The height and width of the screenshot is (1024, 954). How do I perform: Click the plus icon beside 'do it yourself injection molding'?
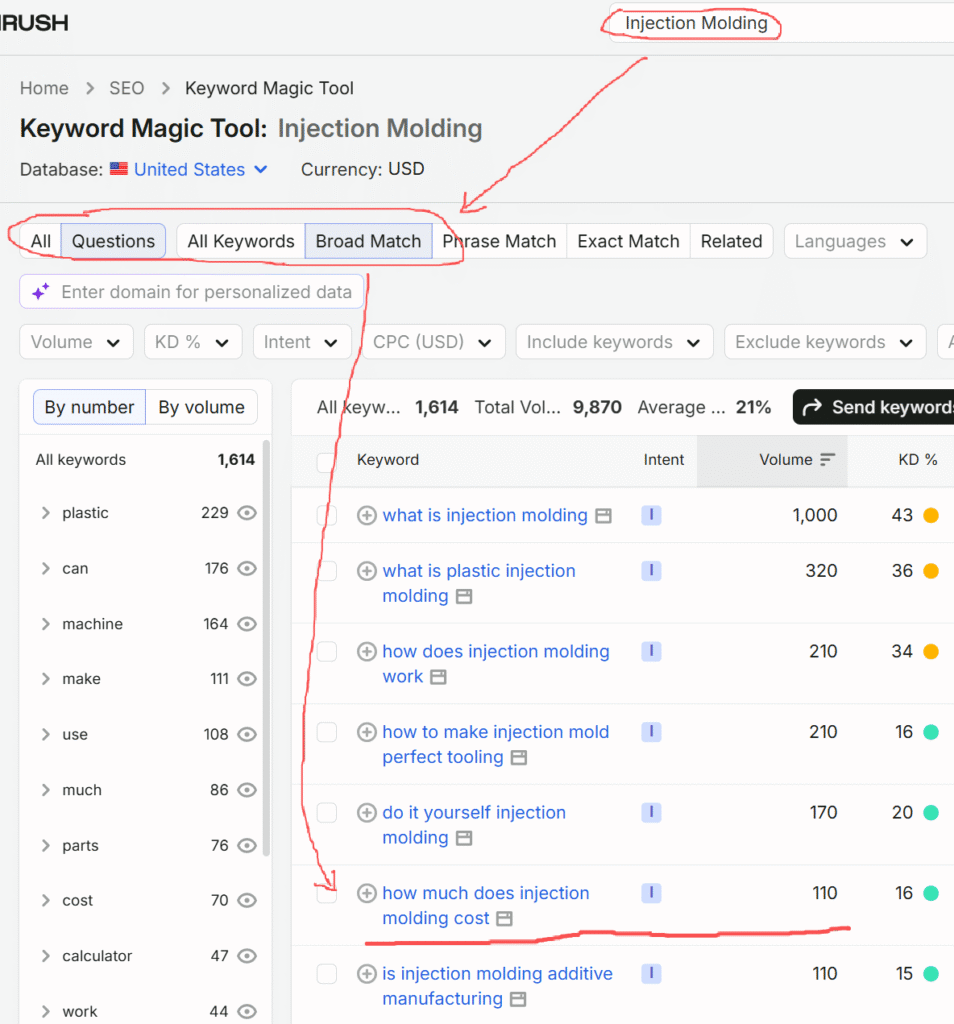coord(366,812)
